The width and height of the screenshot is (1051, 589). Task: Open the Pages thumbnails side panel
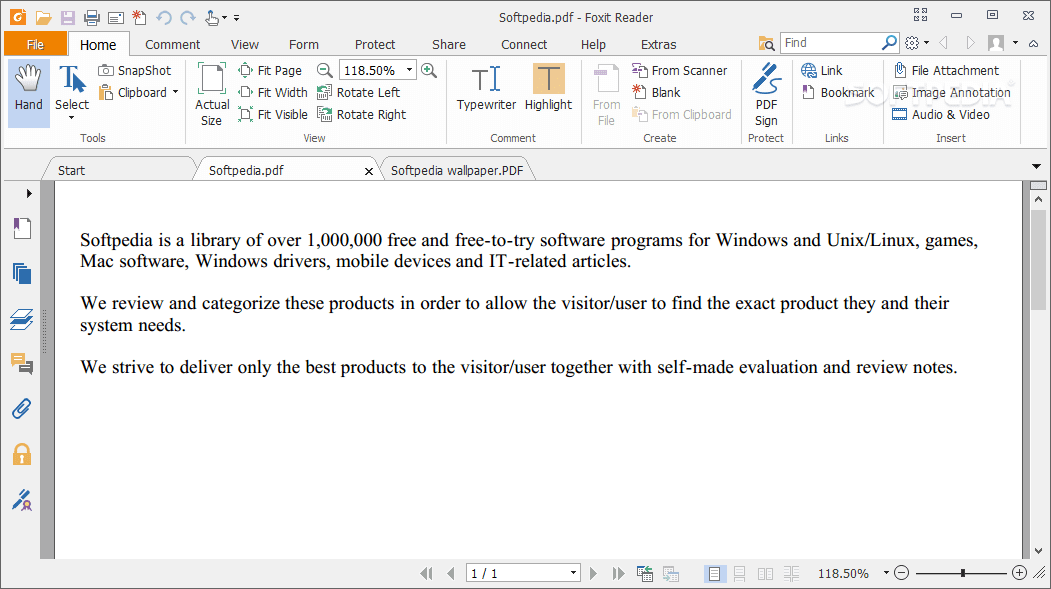pyautogui.click(x=22, y=273)
